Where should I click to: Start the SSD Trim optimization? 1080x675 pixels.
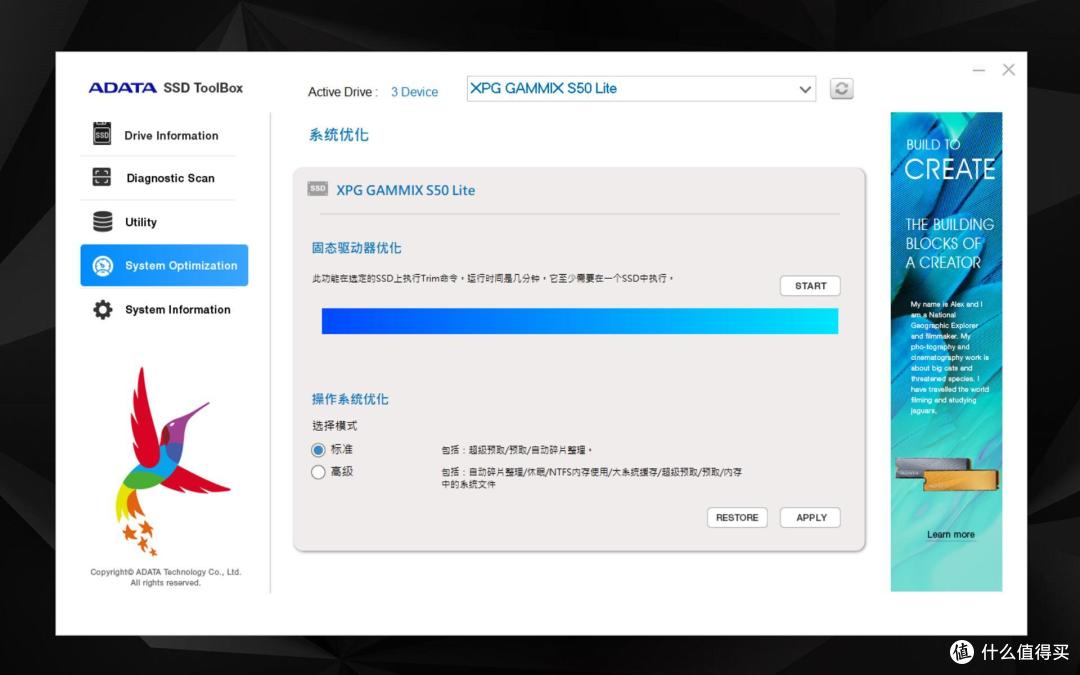(x=810, y=286)
